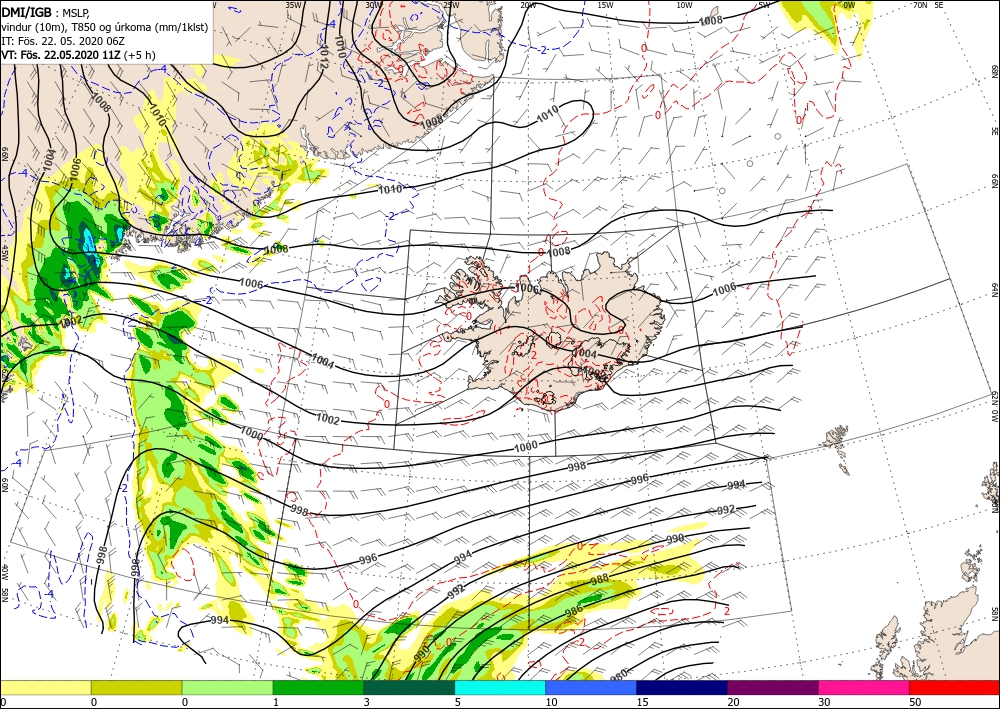Image resolution: width=1000 pixels, height=709 pixels.
Task: Click the '10W' longitude label
Action: 684,5
